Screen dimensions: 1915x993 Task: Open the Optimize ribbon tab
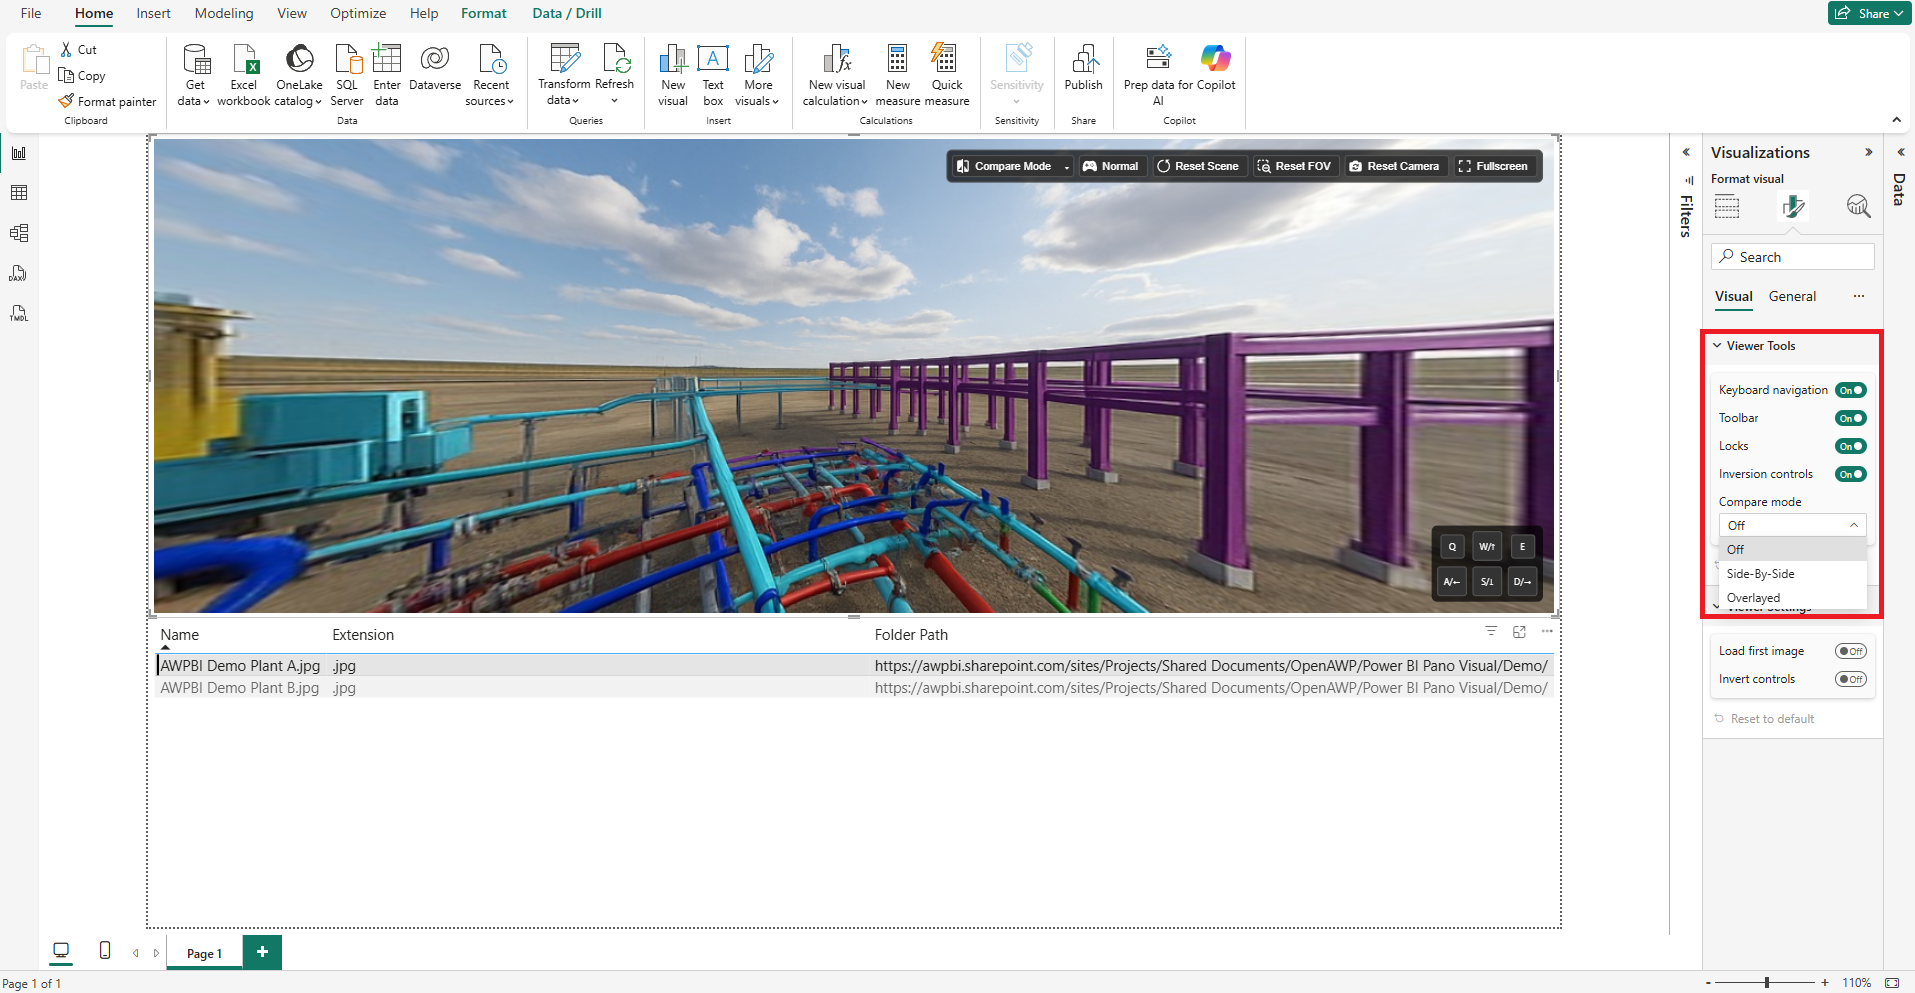pyautogui.click(x=358, y=13)
